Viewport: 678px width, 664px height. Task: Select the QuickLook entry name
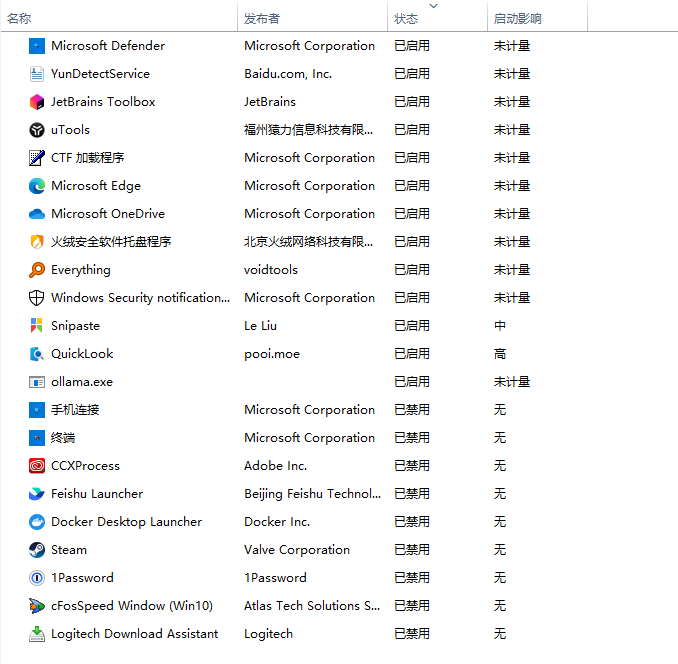pos(82,354)
